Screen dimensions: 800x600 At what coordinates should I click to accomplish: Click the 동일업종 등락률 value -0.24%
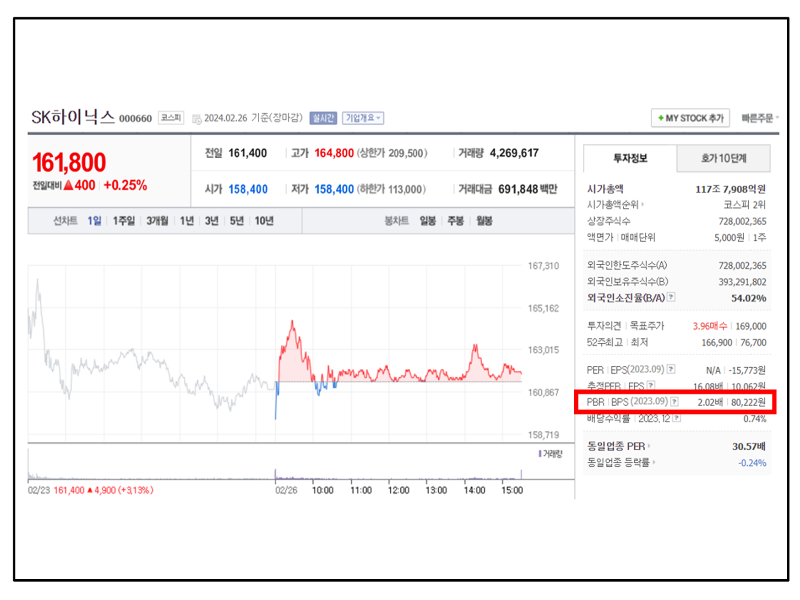pyautogui.click(x=752, y=463)
